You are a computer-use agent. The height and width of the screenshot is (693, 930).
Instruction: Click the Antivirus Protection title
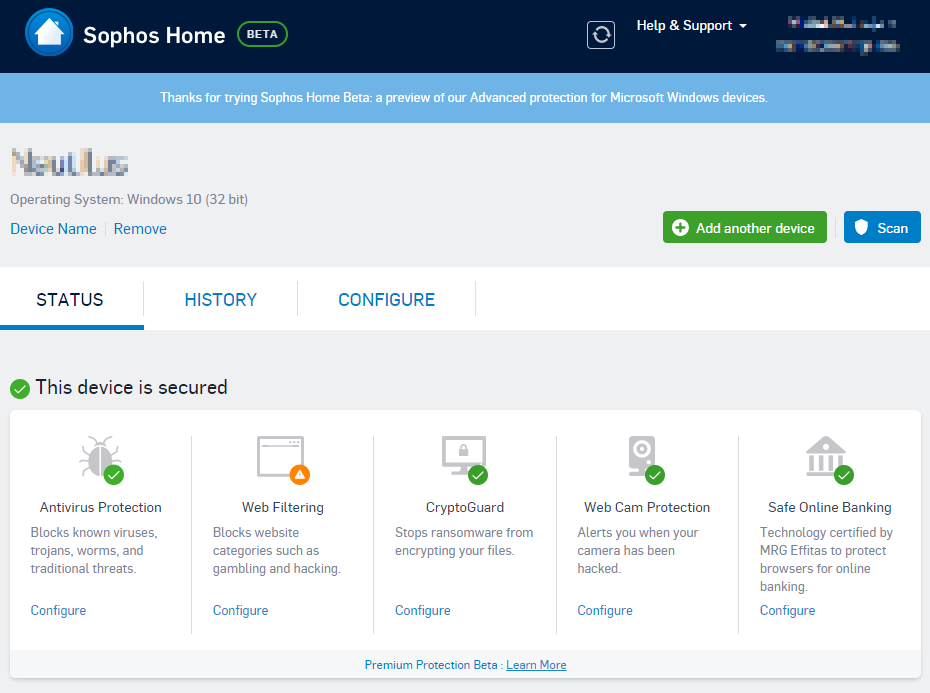[x=101, y=507]
